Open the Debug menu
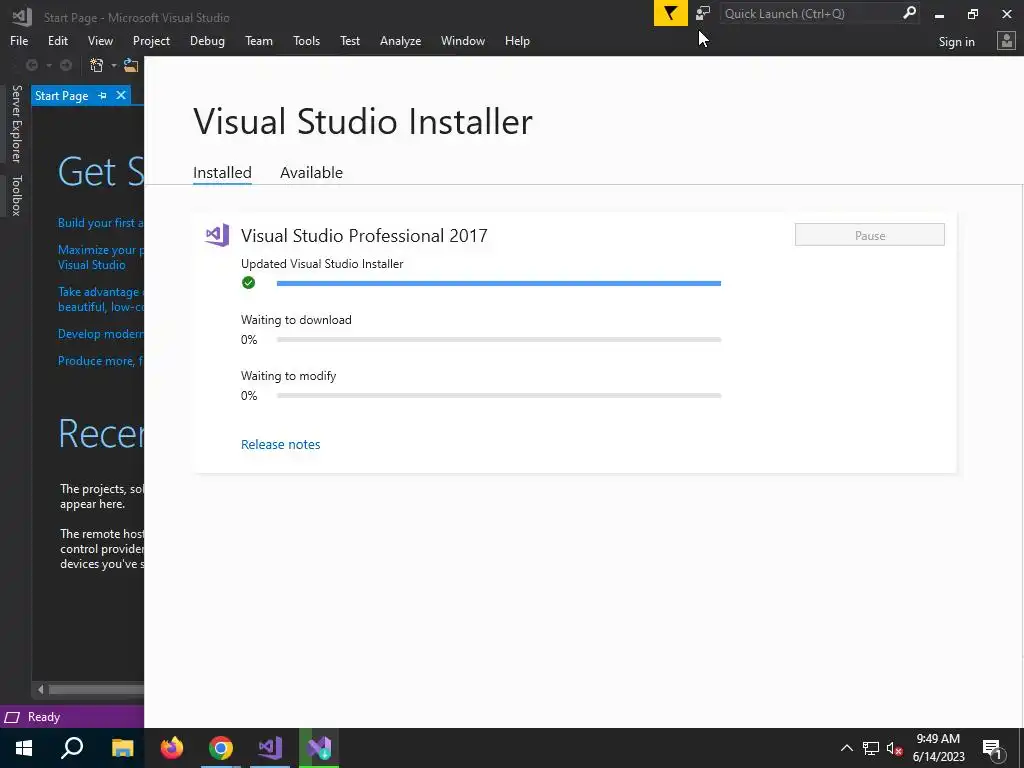Screen dimensions: 1024x768 207,40
